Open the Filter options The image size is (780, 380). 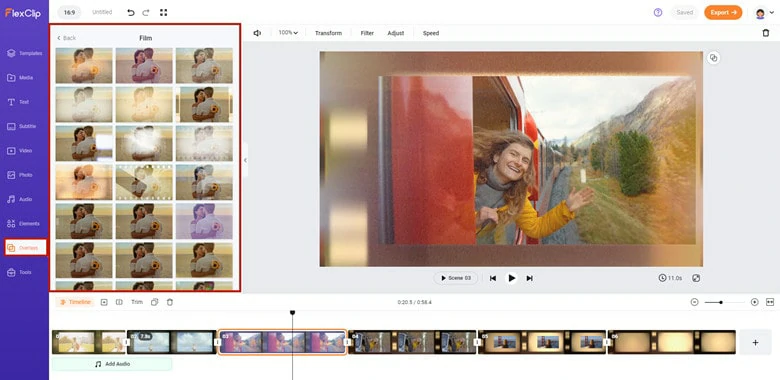(x=367, y=33)
